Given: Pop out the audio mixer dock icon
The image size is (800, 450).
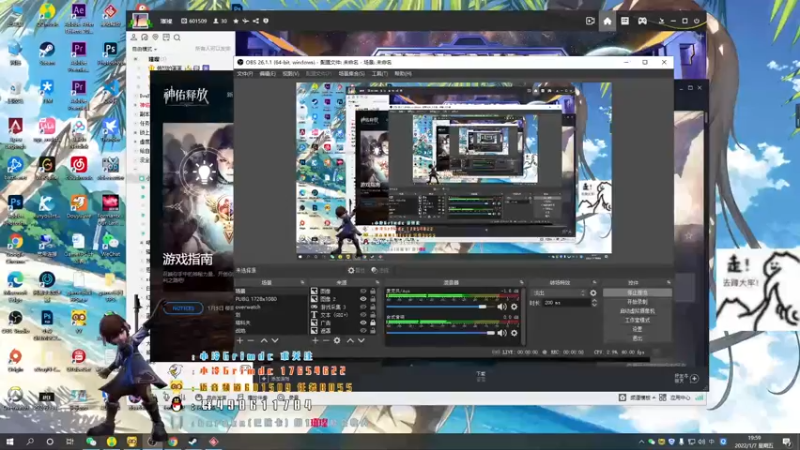Looking at the screenshot, I should tap(521, 282).
